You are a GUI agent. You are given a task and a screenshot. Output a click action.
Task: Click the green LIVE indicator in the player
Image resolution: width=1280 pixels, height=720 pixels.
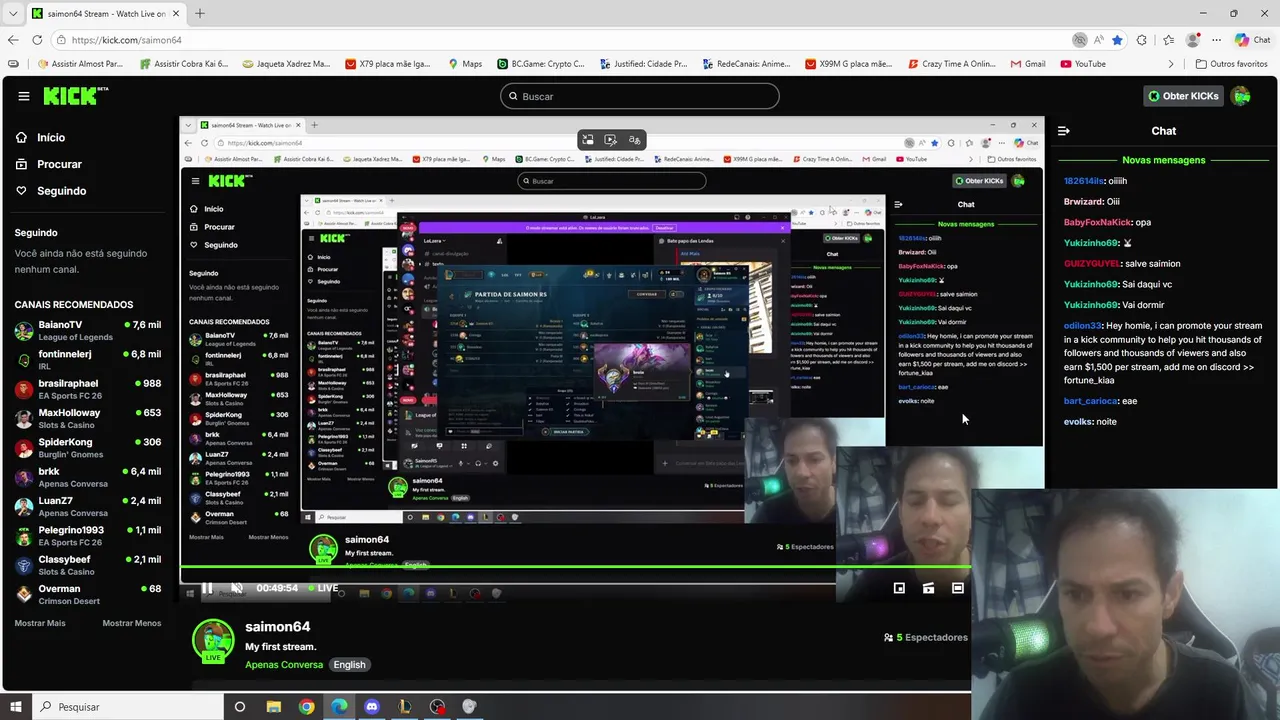pos(323,588)
